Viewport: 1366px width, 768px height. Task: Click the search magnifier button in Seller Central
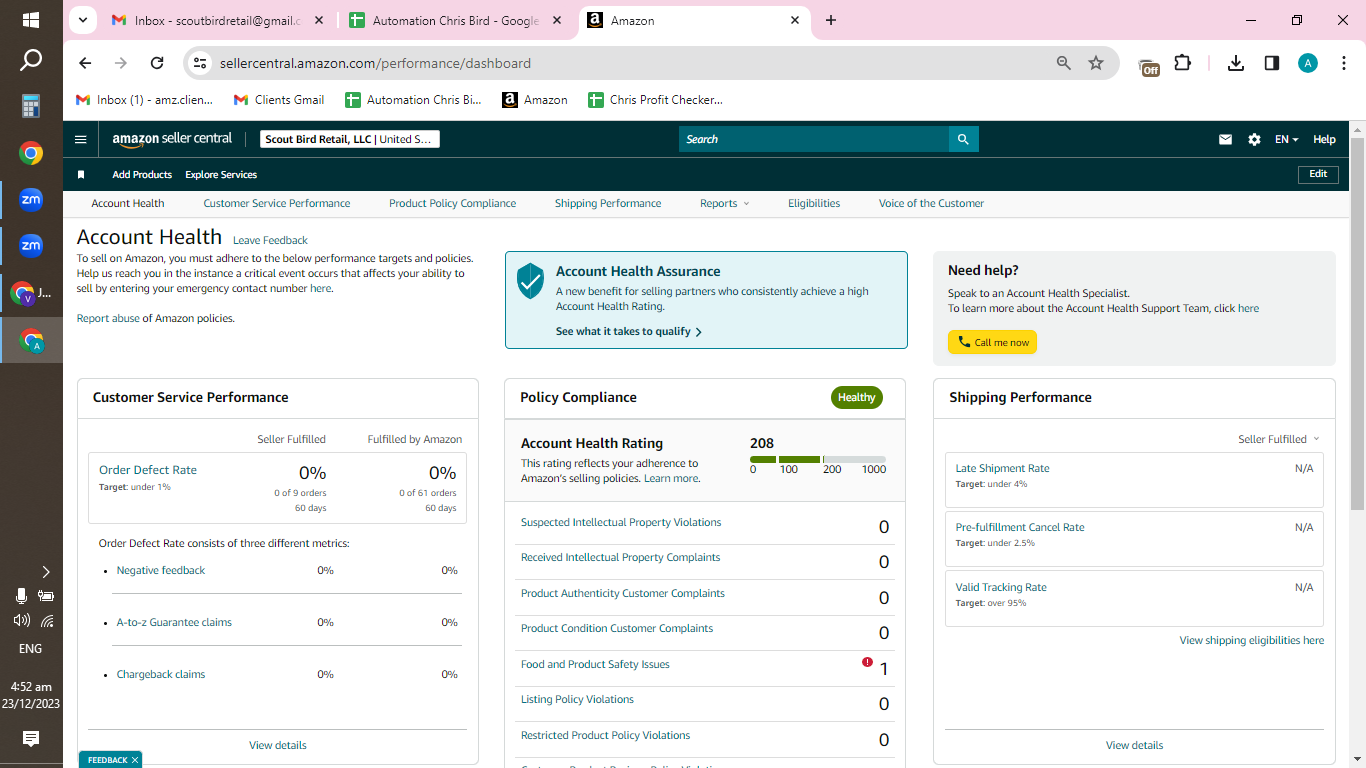pyautogui.click(x=963, y=139)
